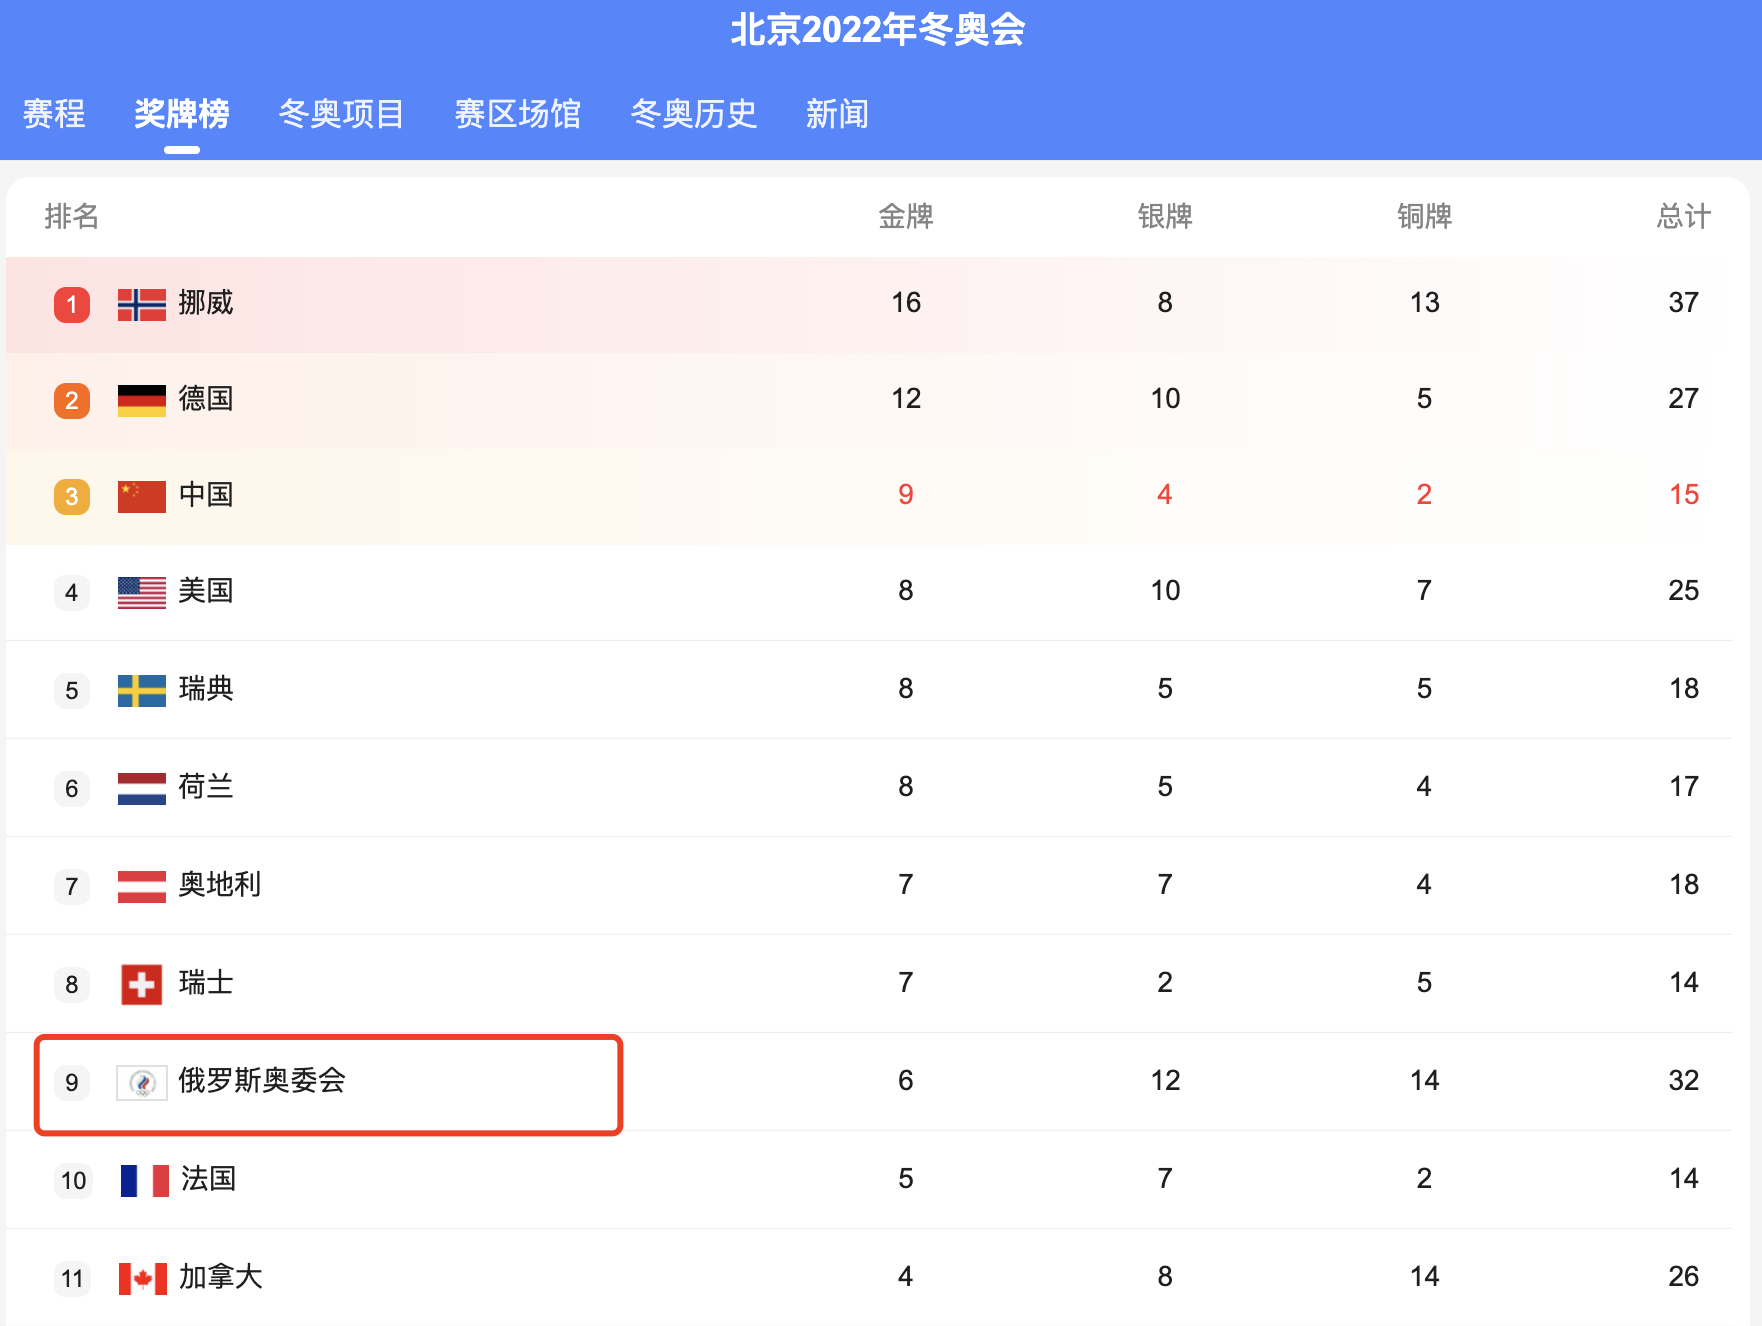Click the rank 4 number badge
This screenshot has height=1326, width=1762.
point(72,593)
